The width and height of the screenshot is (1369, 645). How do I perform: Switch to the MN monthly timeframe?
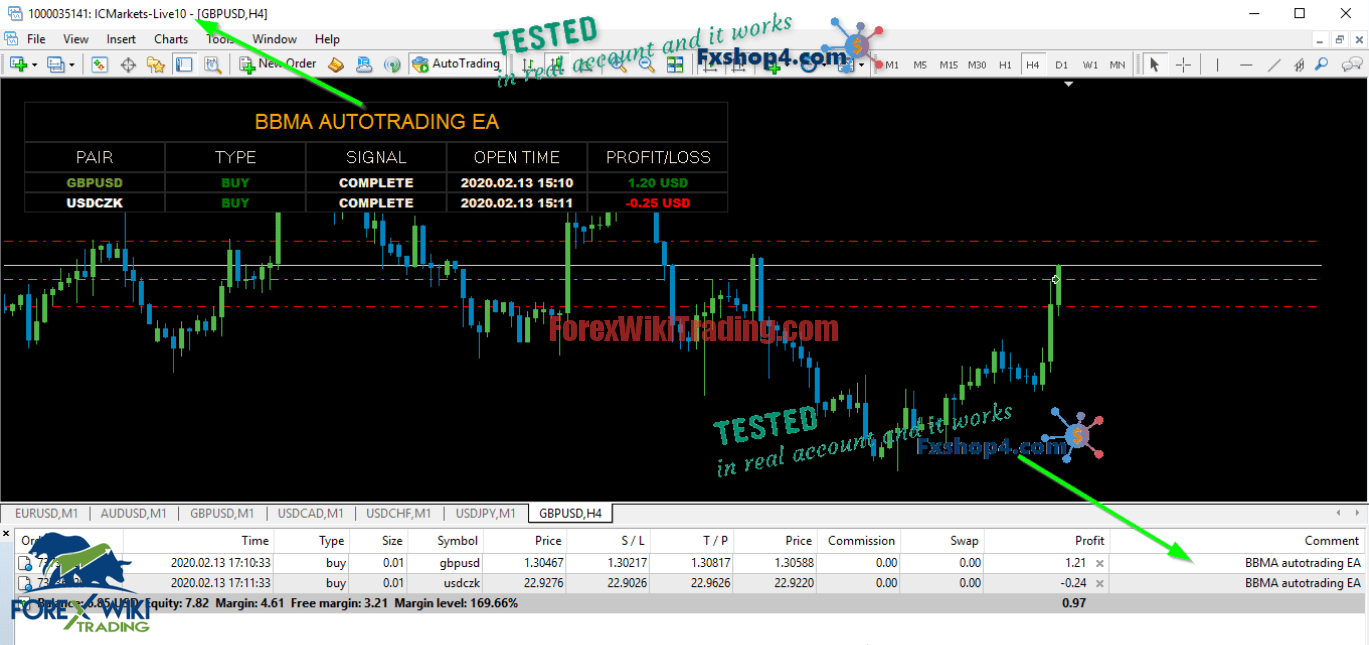[x=1117, y=65]
